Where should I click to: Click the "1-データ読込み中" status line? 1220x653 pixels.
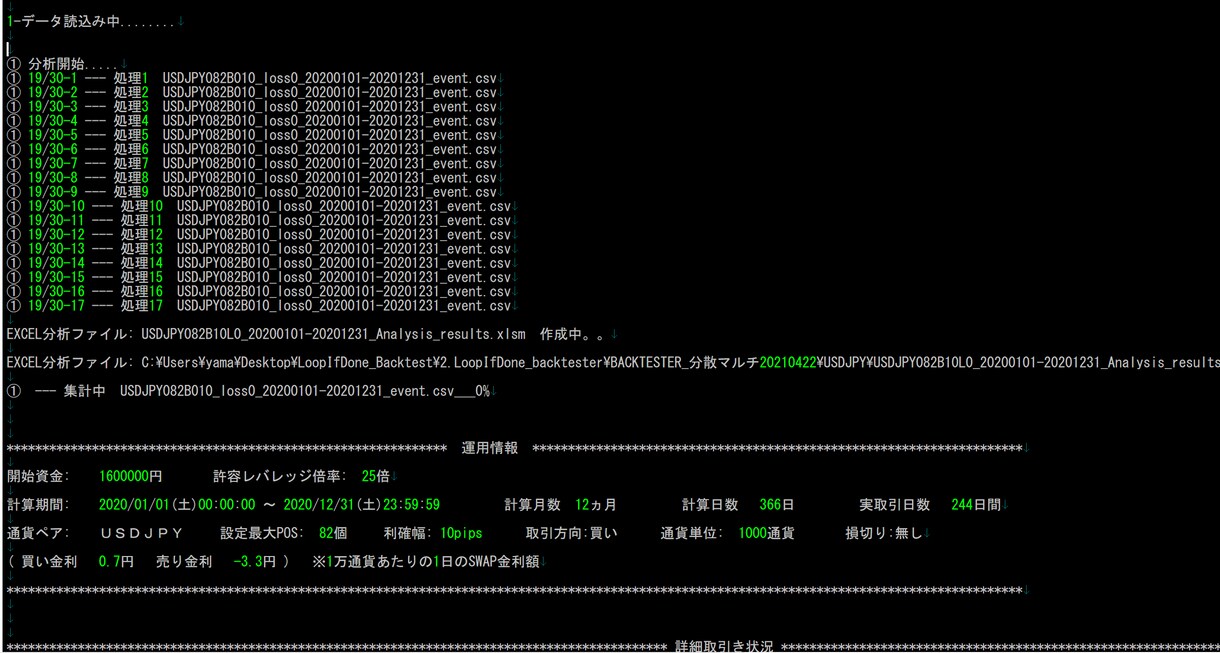pyautogui.click(x=90, y=20)
